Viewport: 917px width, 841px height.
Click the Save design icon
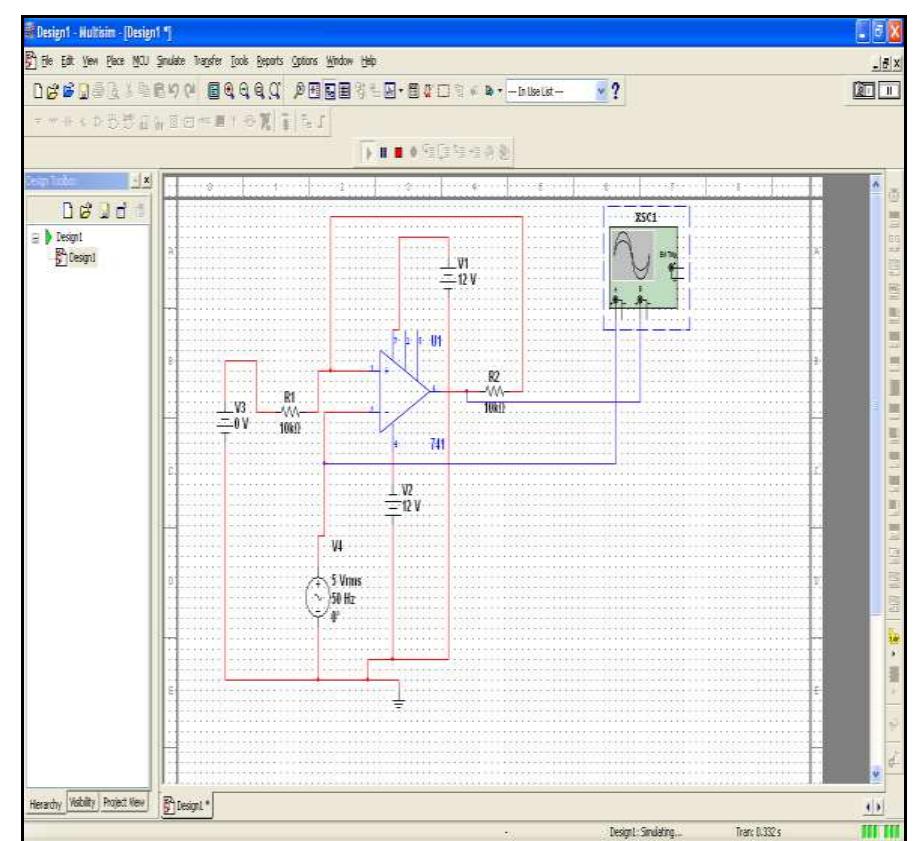click(82, 89)
